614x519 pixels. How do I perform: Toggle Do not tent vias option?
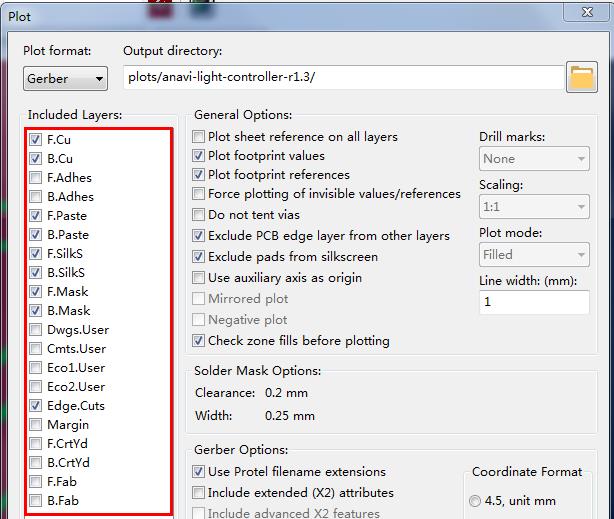pyautogui.click(x=199, y=215)
